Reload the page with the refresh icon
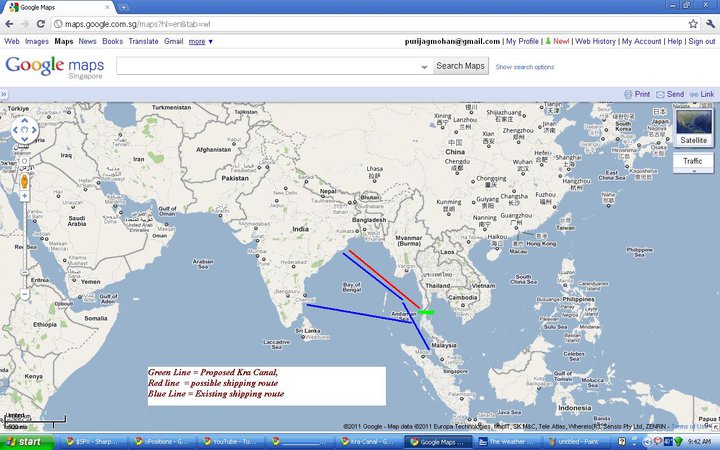Viewport: 720px width, 450px height. [x=41, y=24]
